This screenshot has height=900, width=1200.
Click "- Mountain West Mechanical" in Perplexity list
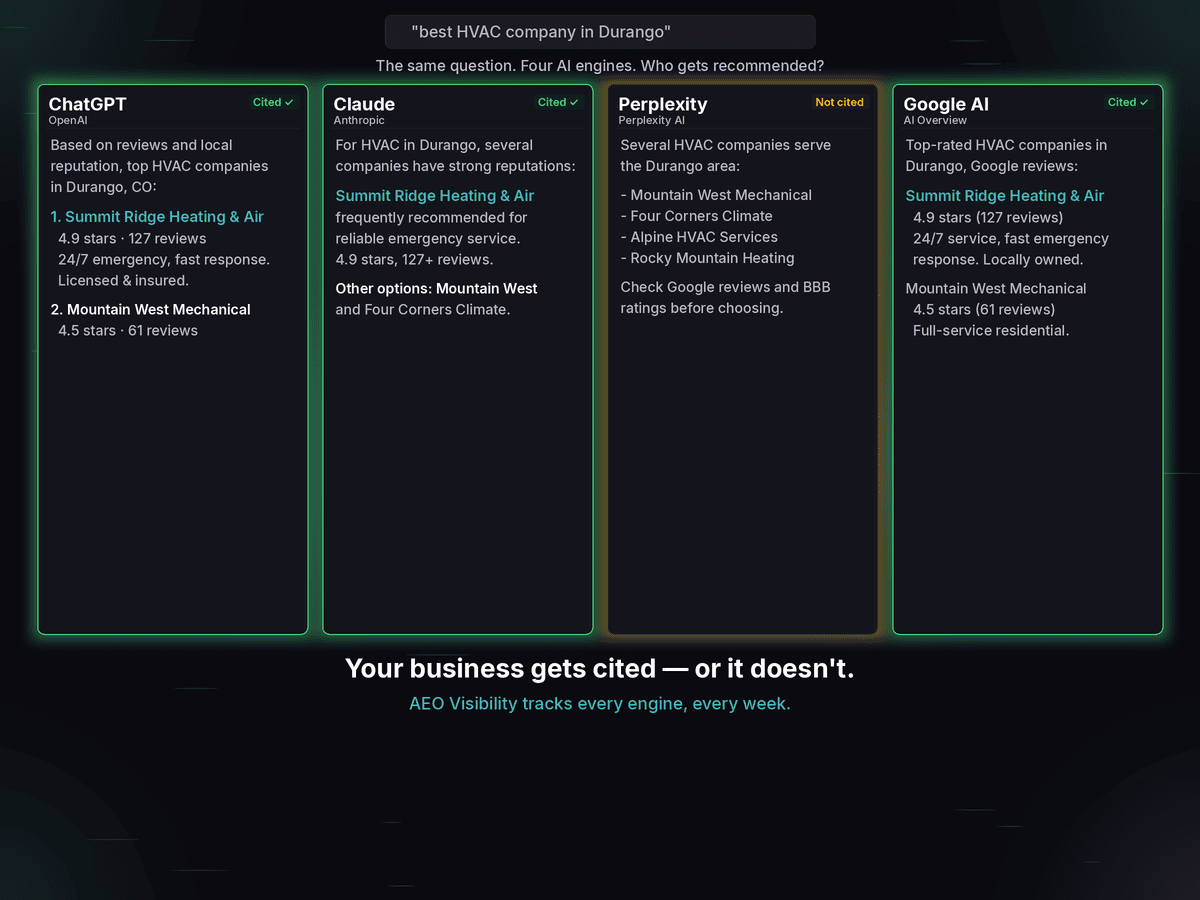[x=716, y=195]
